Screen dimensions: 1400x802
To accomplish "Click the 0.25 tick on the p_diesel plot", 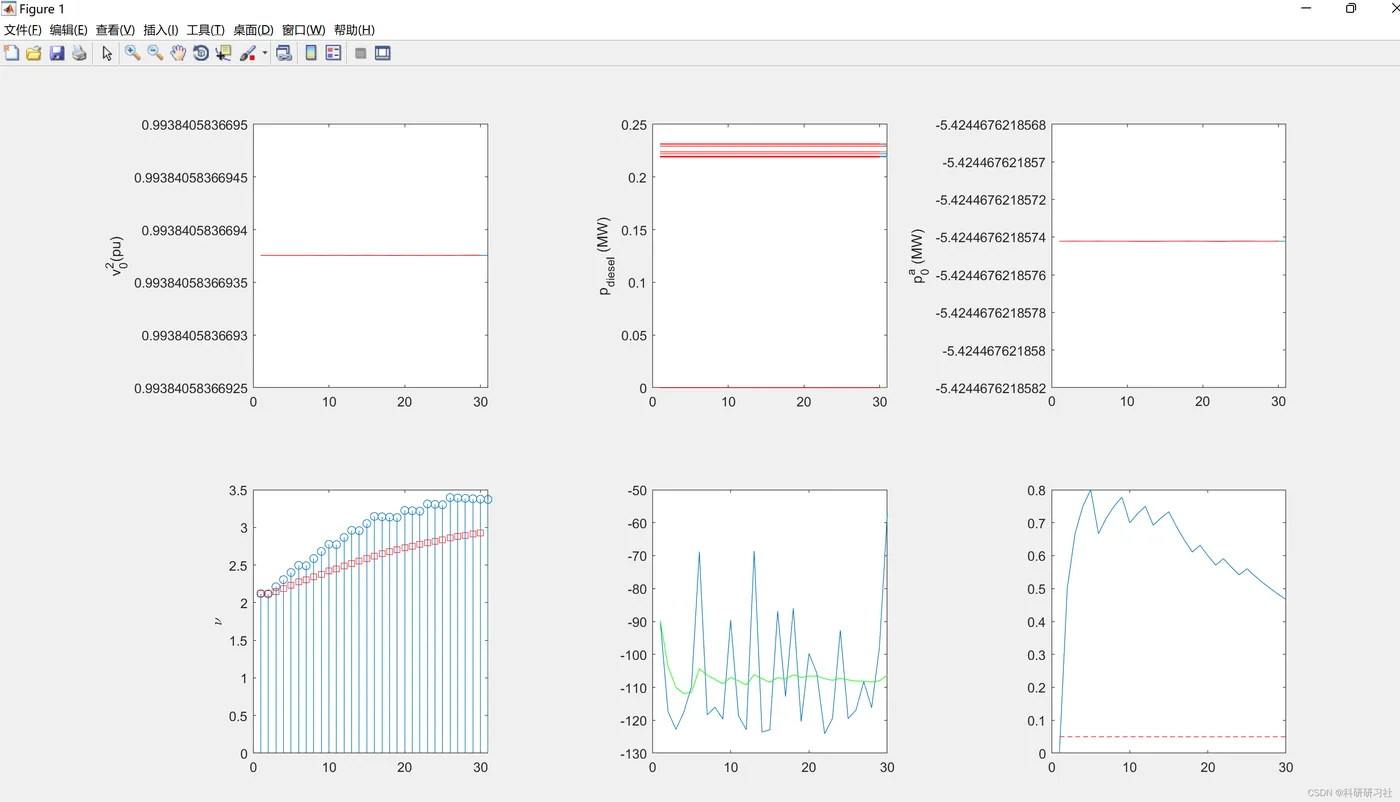I will coord(634,125).
